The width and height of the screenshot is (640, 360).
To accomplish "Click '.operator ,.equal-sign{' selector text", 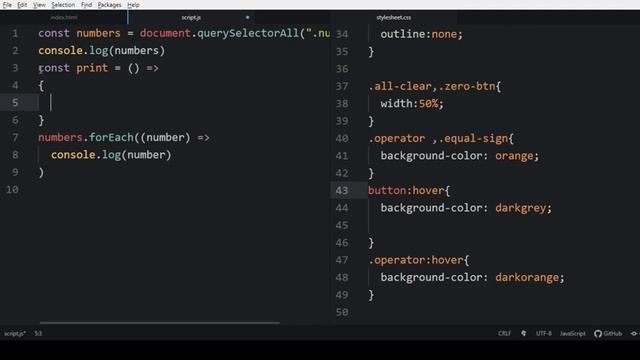I will [x=441, y=138].
